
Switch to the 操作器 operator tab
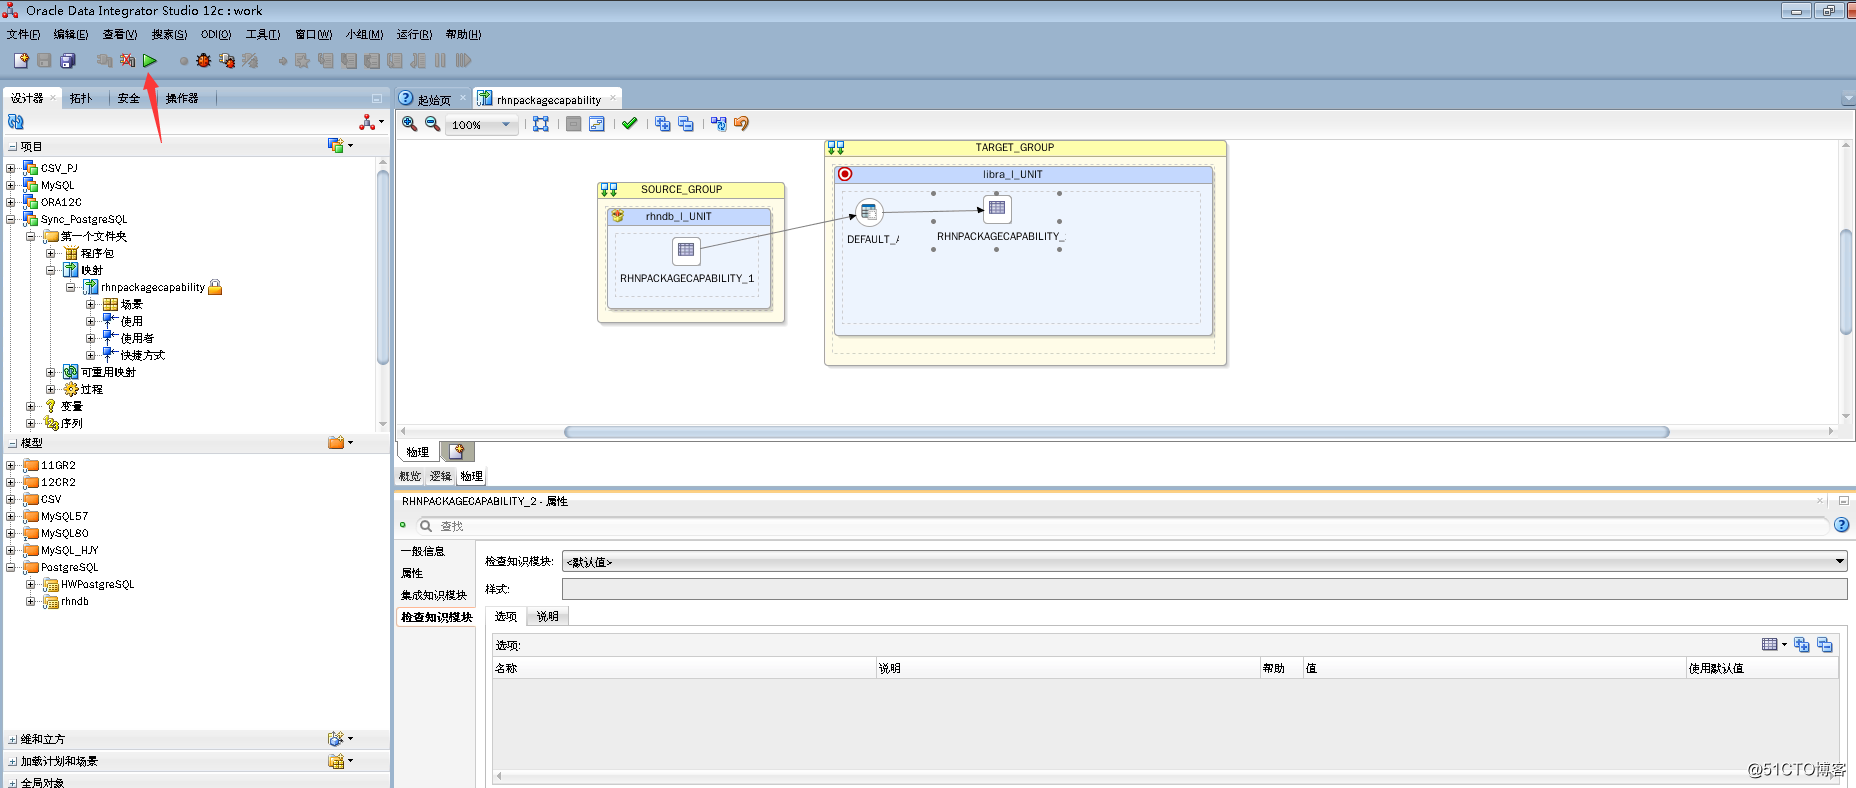182,98
